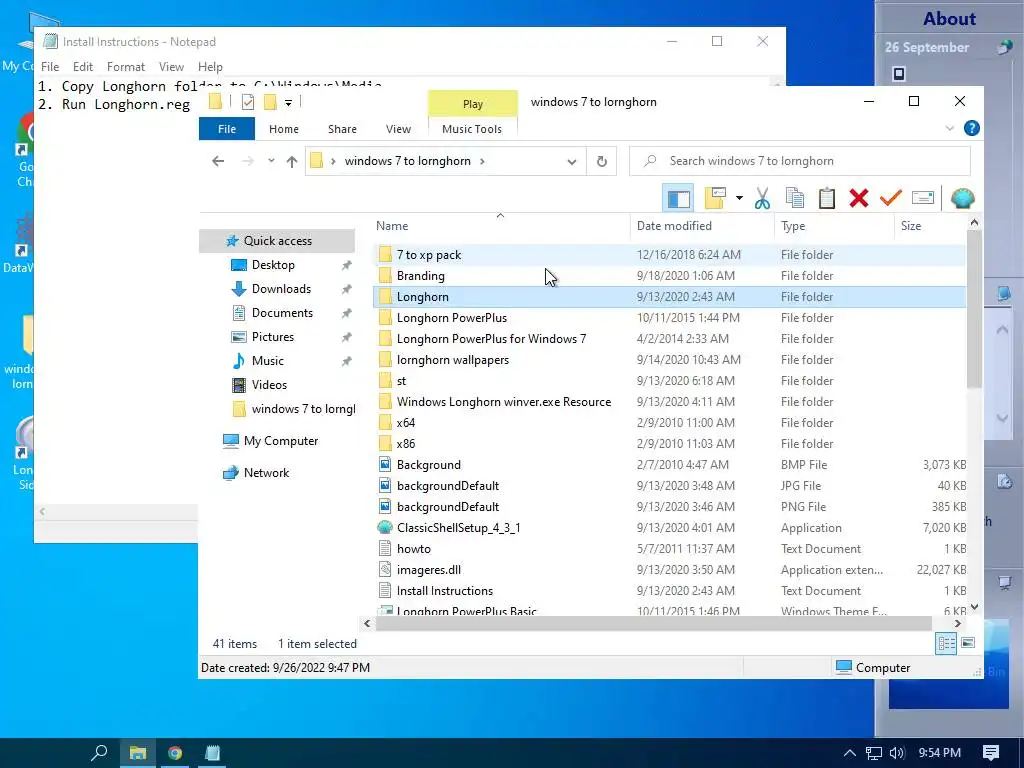Screen dimensions: 1024x768
Task: Click the Email envelope toolbar icon
Action: coord(923,198)
